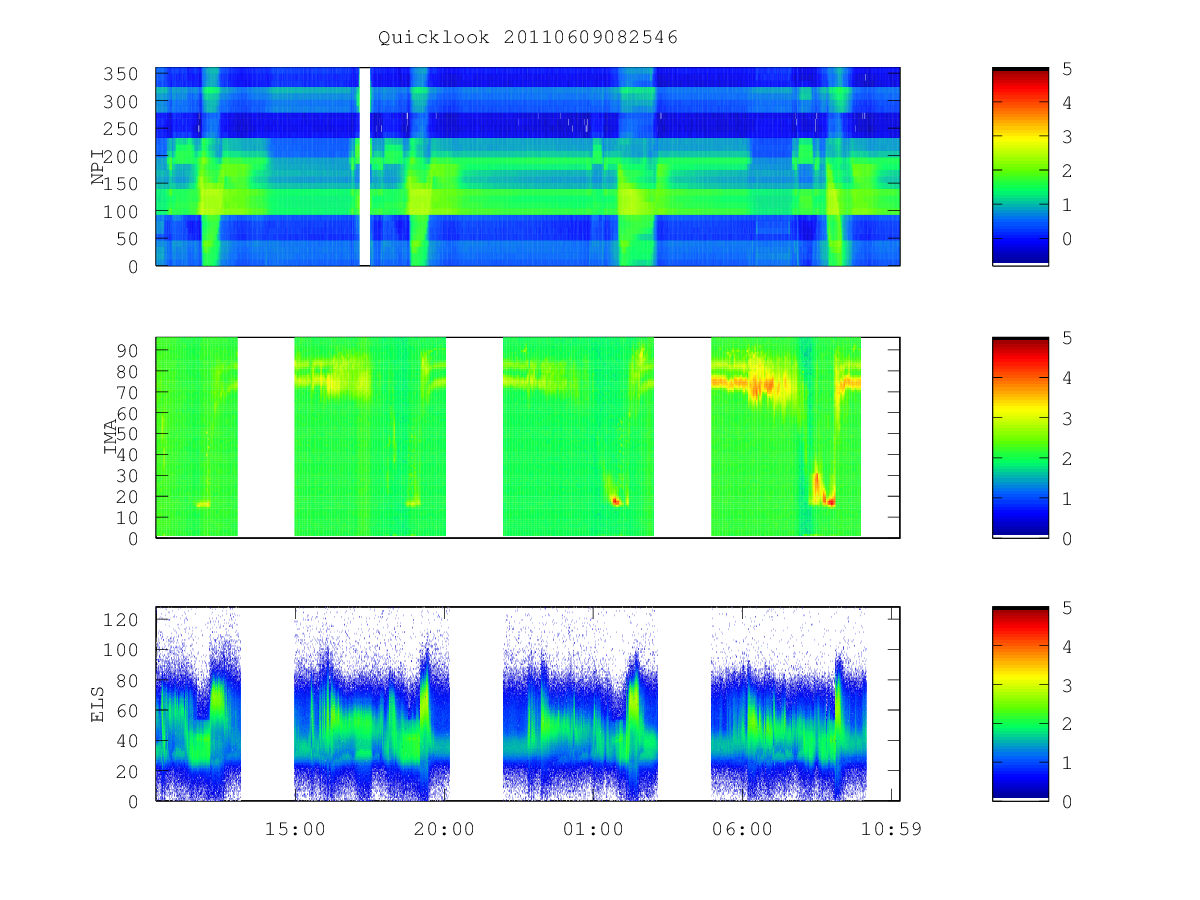The width and height of the screenshot is (1200, 900).
Task: Select the 10:59 end time label
Action: (891, 829)
